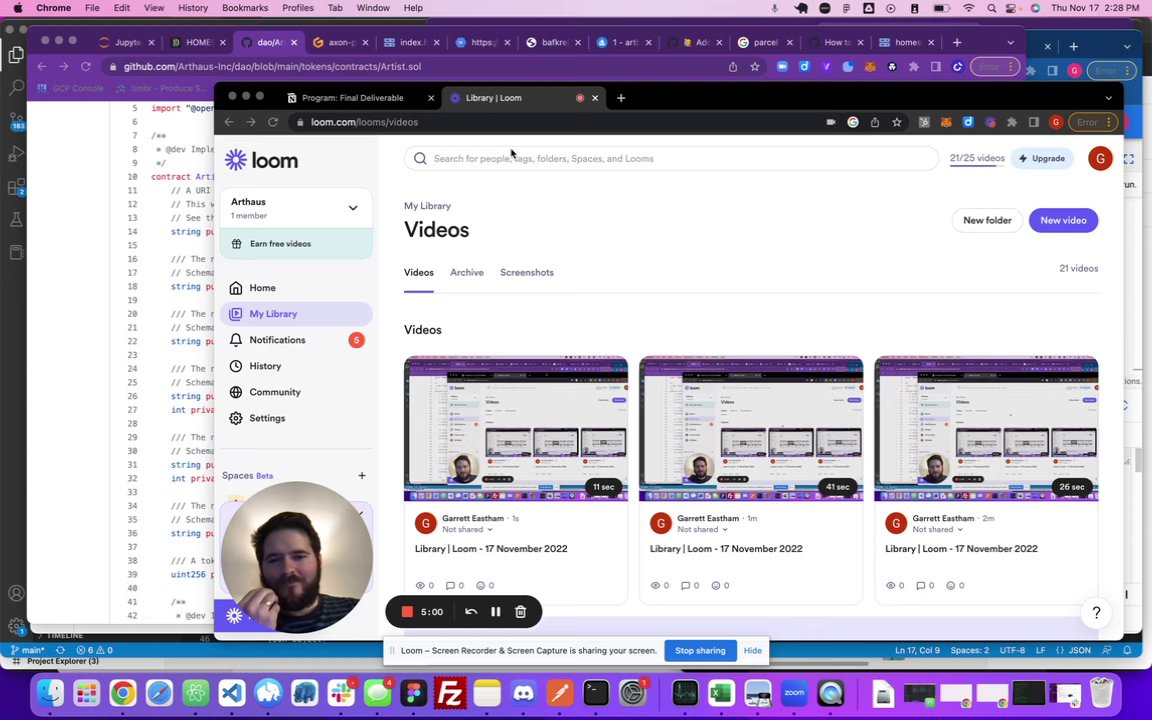This screenshot has height=720, width=1152.
Task: Click the Stop sharing button
Action: point(700,650)
